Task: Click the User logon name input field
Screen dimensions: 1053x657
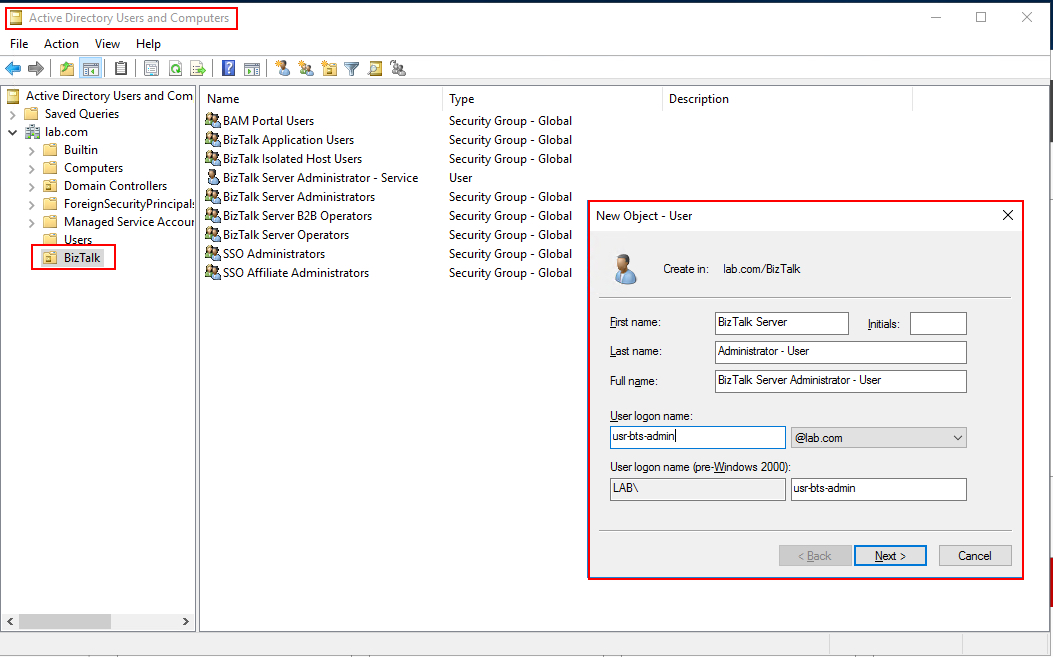Action: [698, 437]
